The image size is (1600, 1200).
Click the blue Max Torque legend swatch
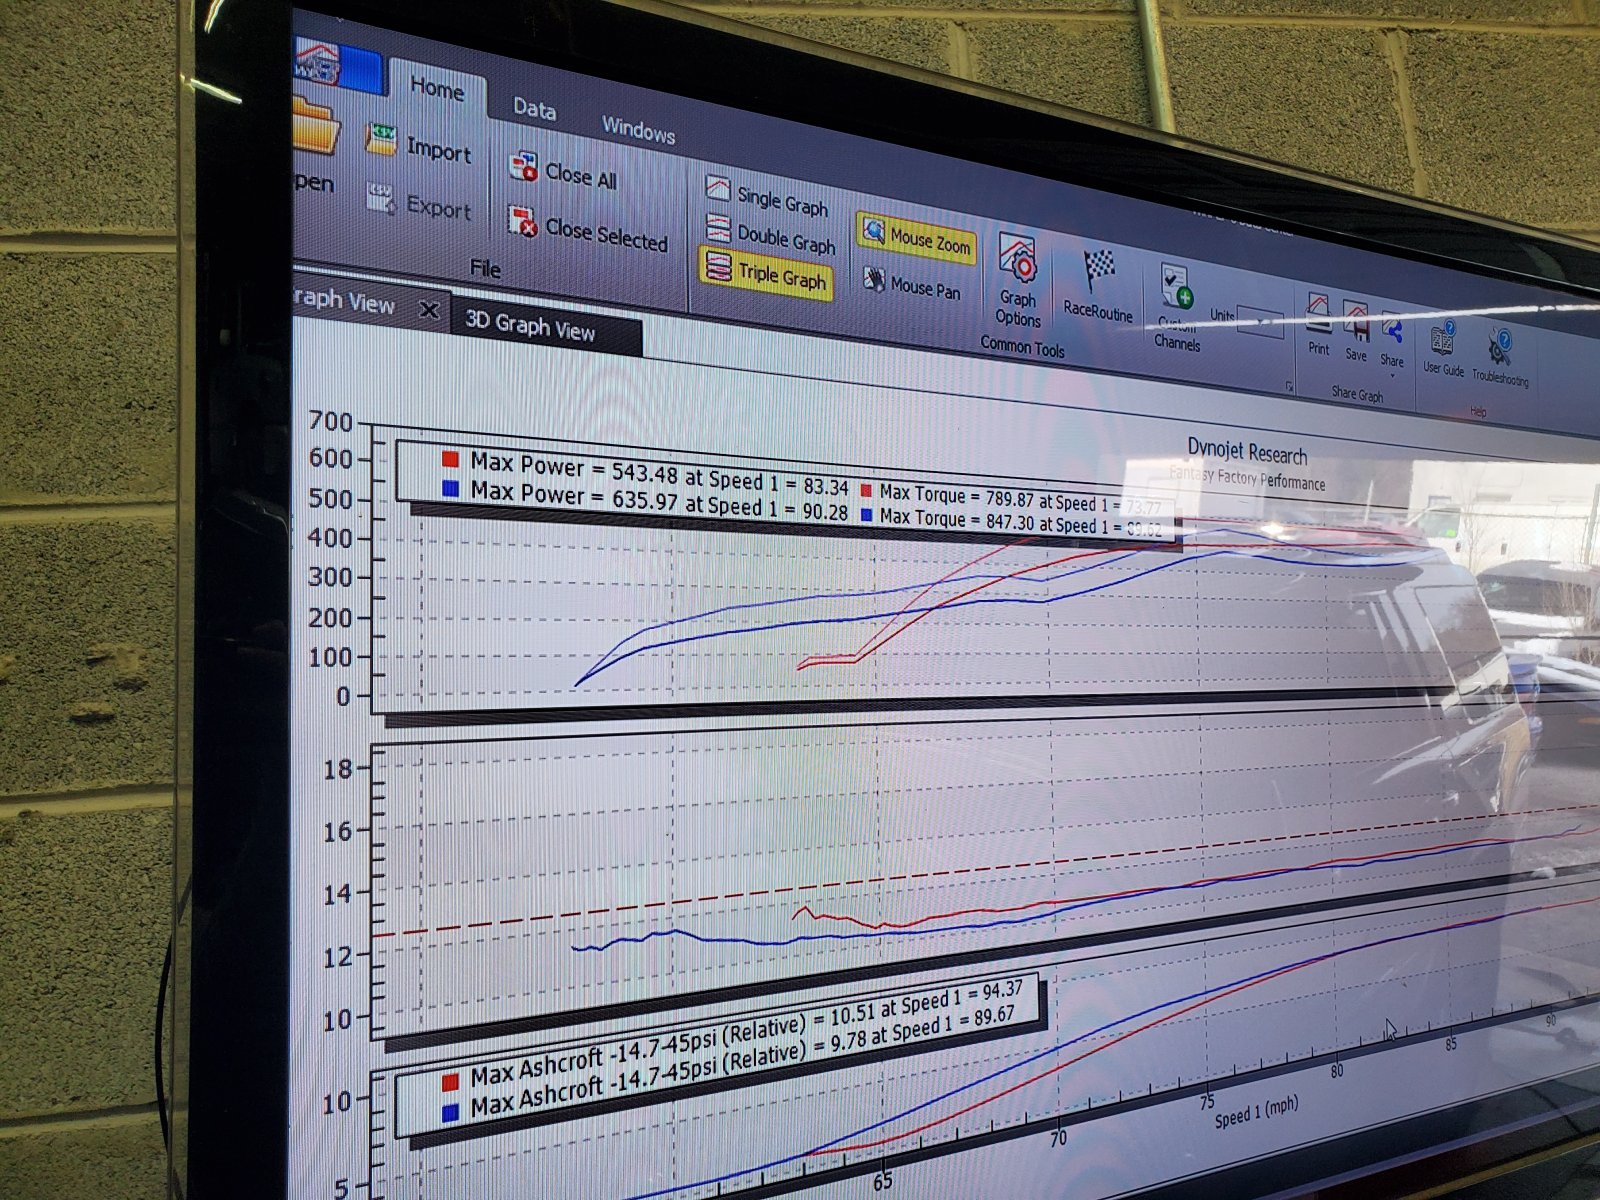(865, 516)
